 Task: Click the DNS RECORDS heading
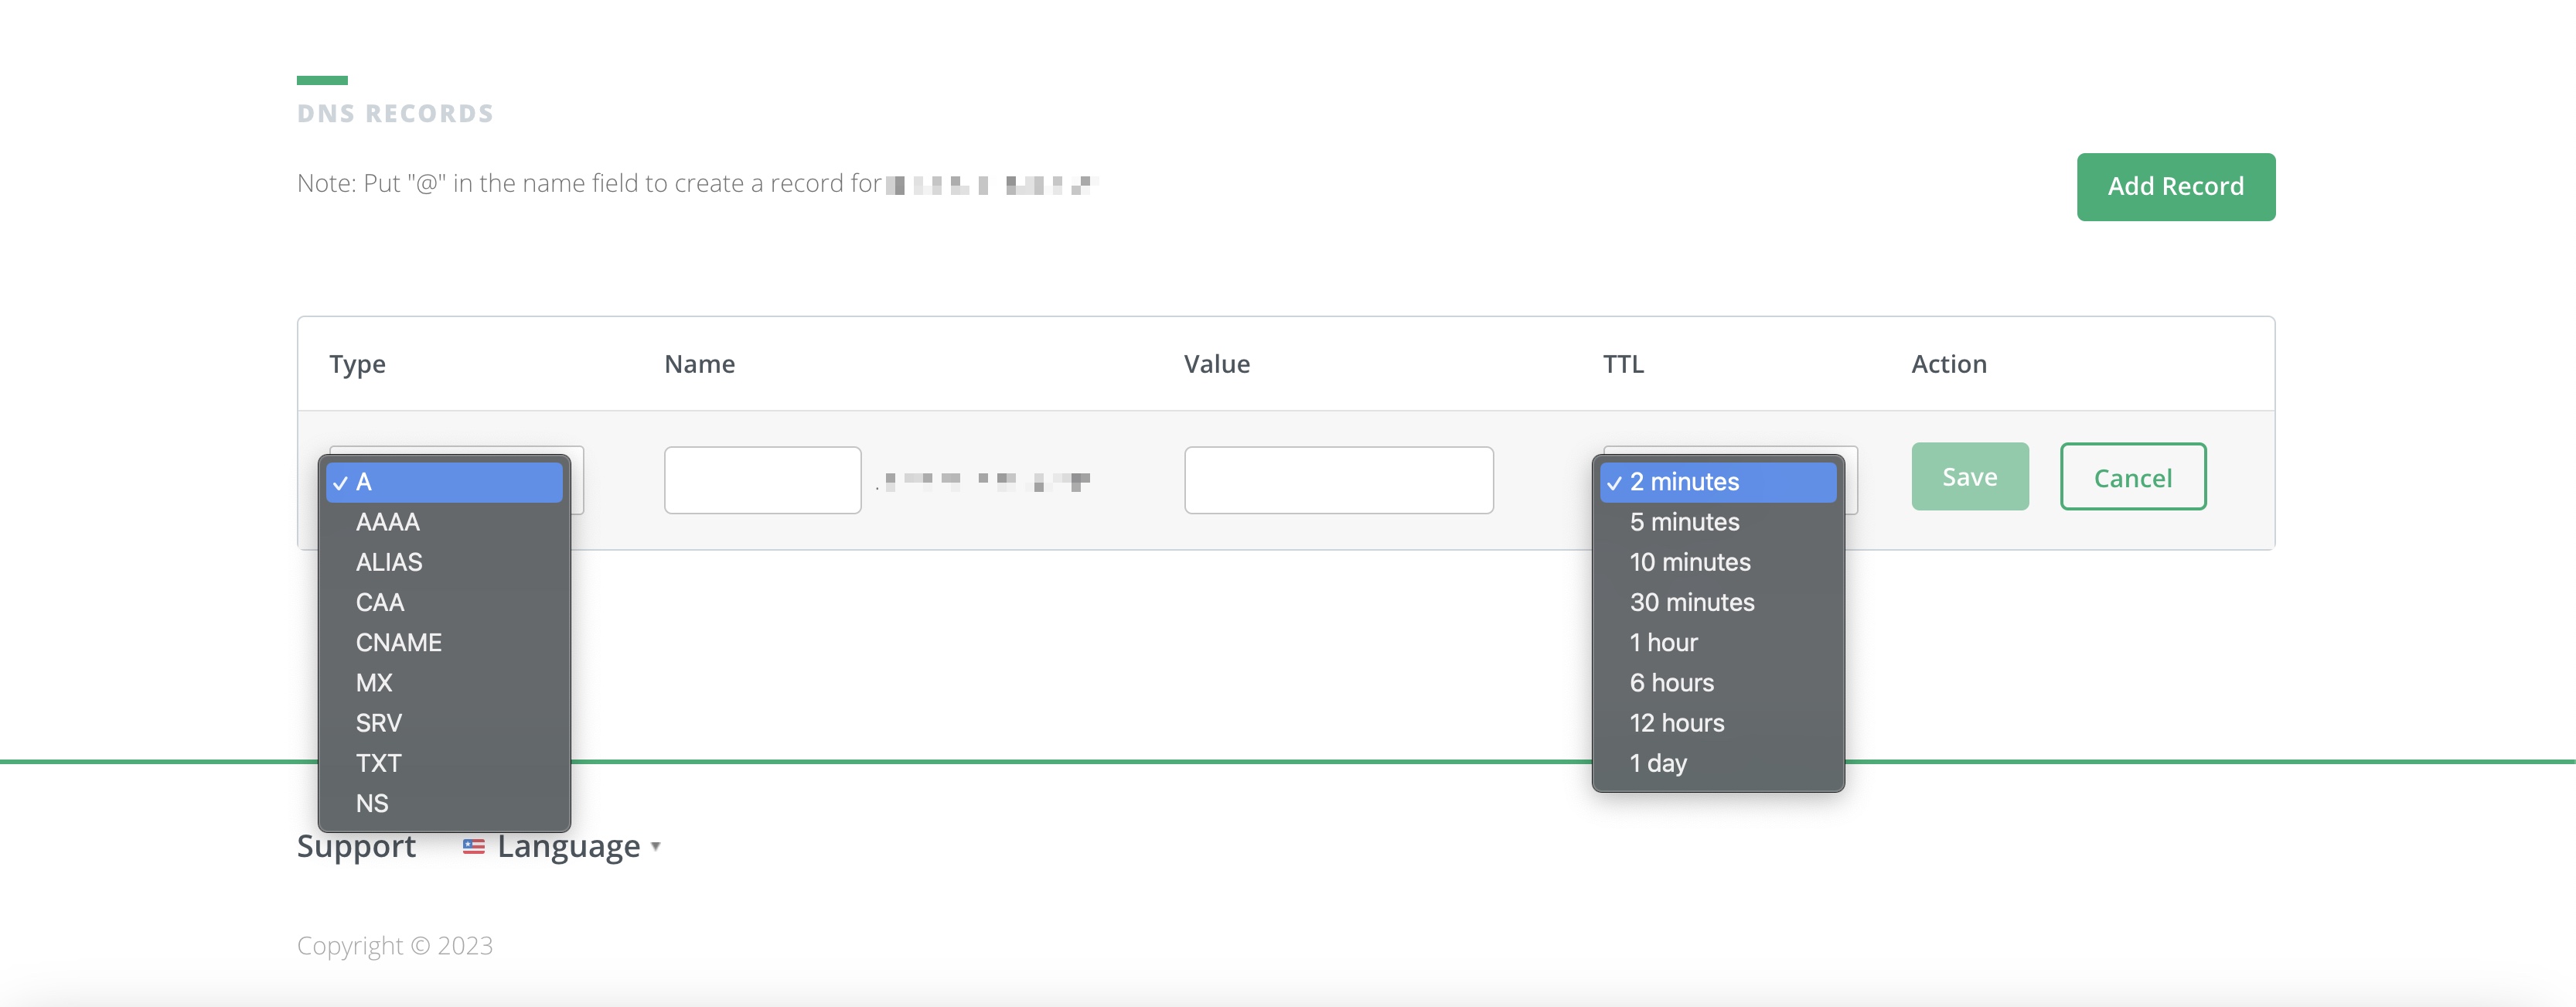395,114
